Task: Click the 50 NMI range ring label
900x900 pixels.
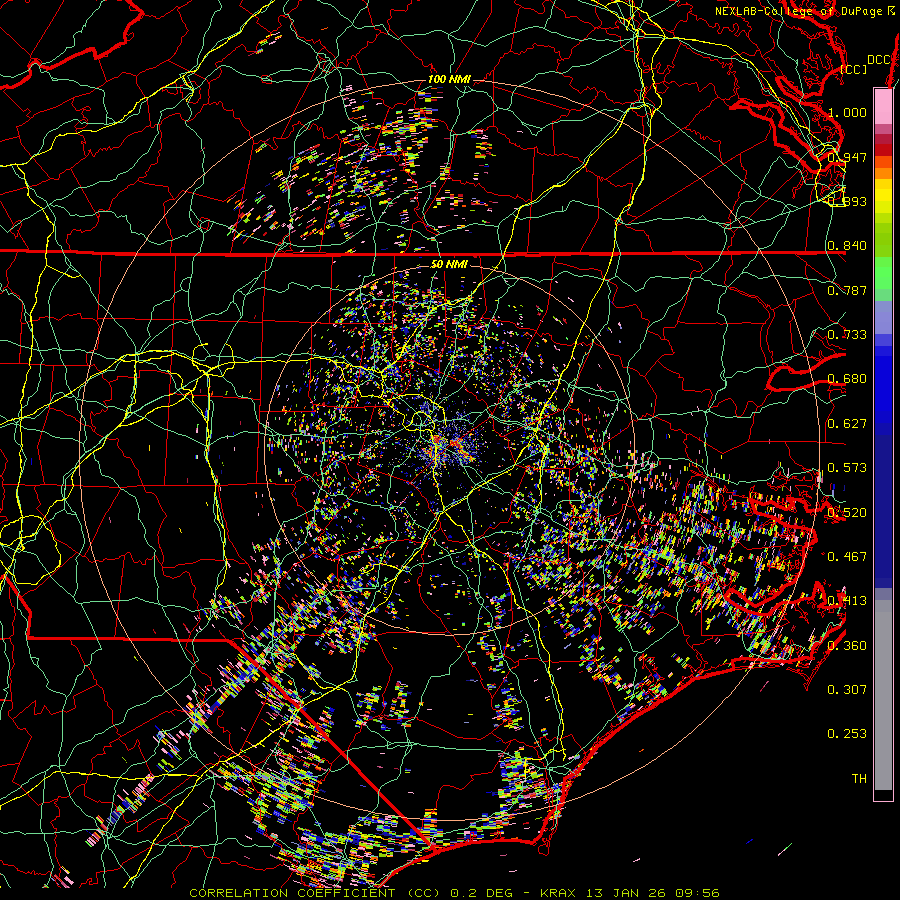Action: [449, 264]
